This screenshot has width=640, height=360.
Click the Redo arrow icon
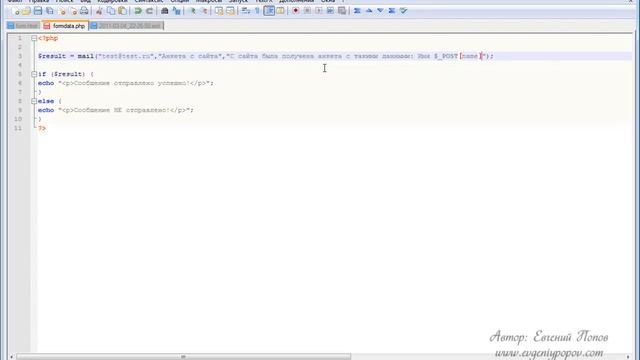[149, 11]
